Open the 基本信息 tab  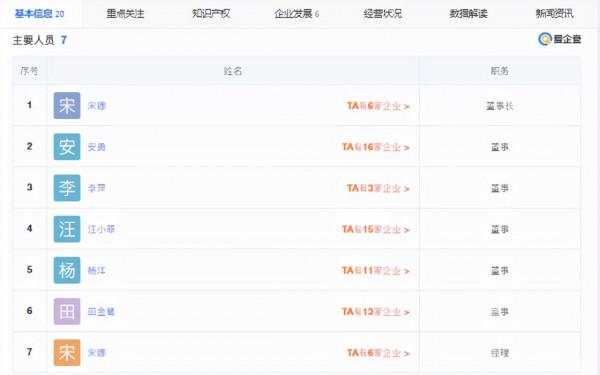39,14
